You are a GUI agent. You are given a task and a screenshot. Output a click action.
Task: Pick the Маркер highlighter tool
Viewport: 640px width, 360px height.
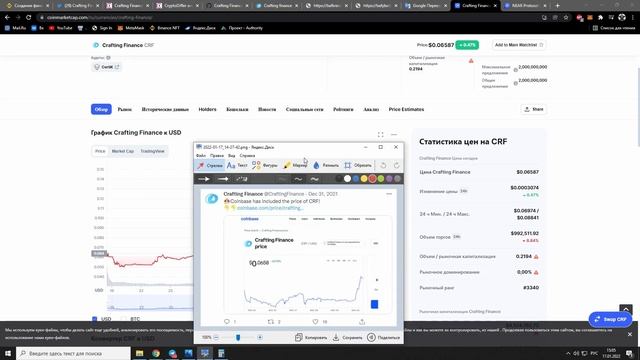[x=295, y=165]
